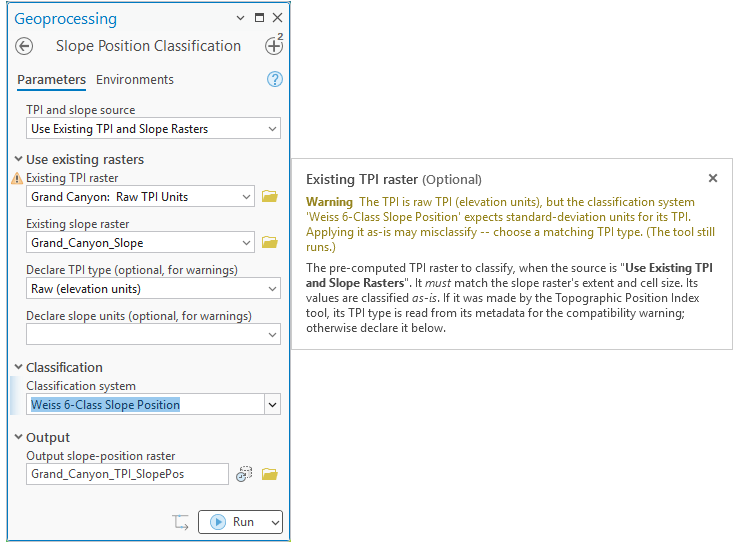Collapse the Output section
Viewport: 735px width, 544px height.
tap(18, 437)
